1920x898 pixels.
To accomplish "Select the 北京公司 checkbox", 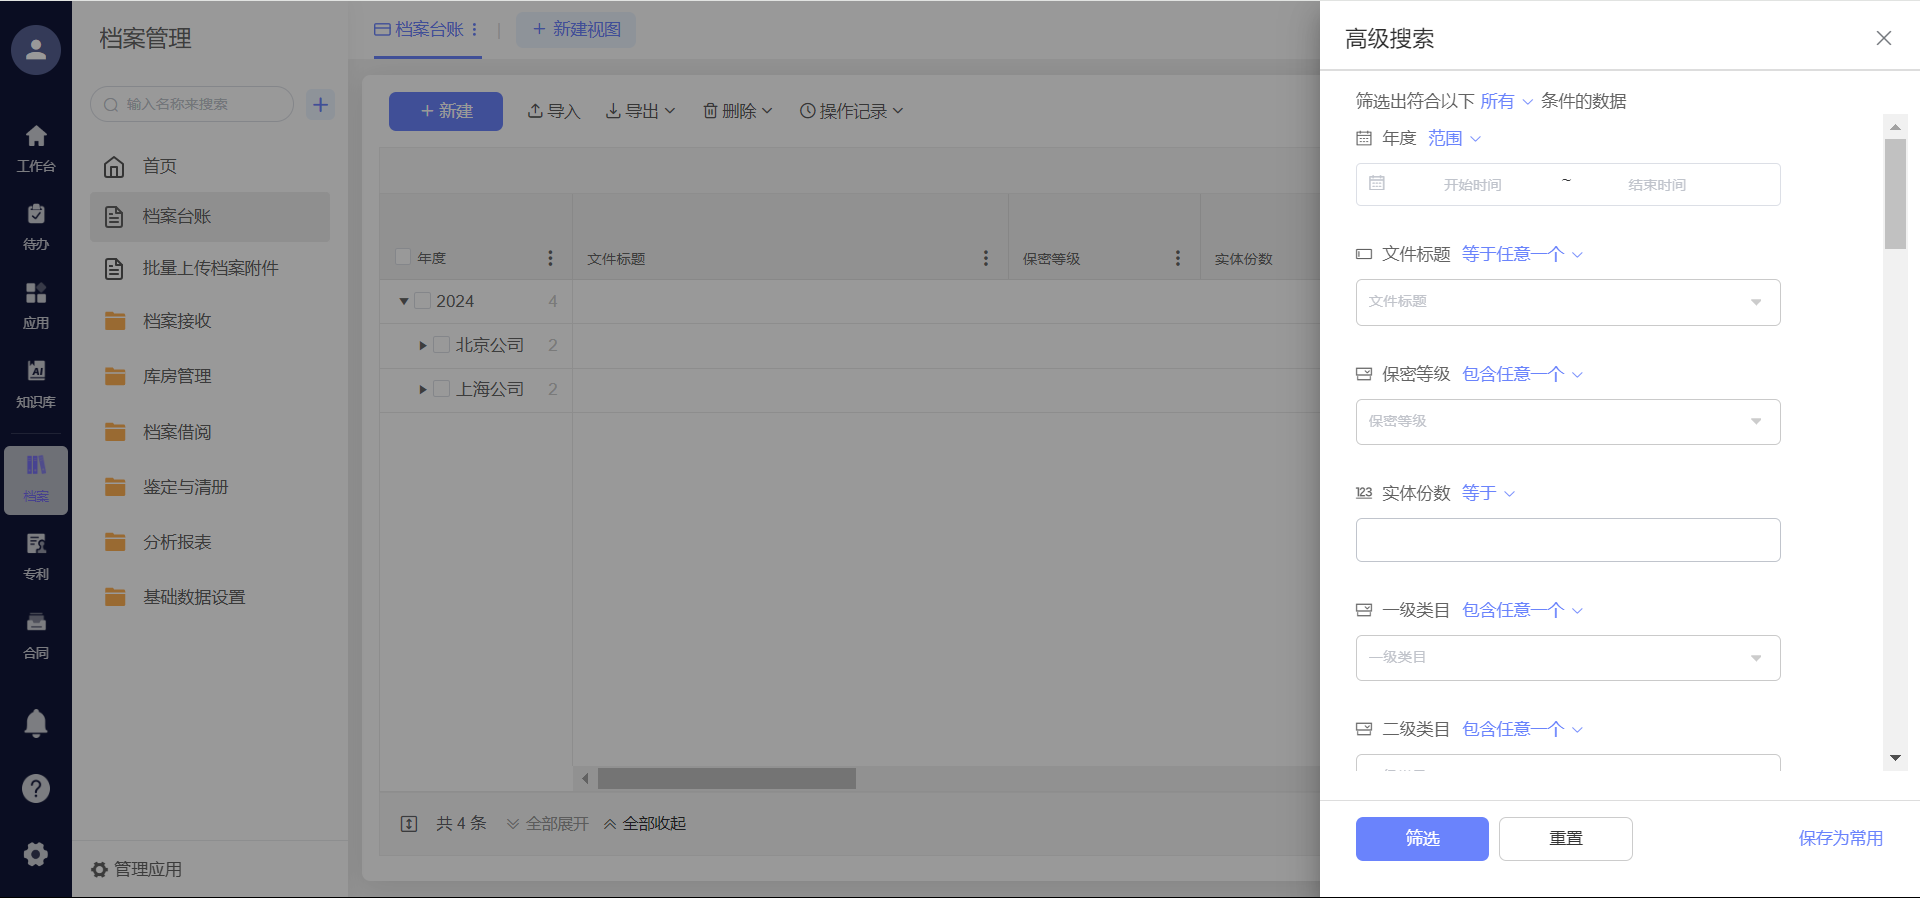I will (442, 345).
